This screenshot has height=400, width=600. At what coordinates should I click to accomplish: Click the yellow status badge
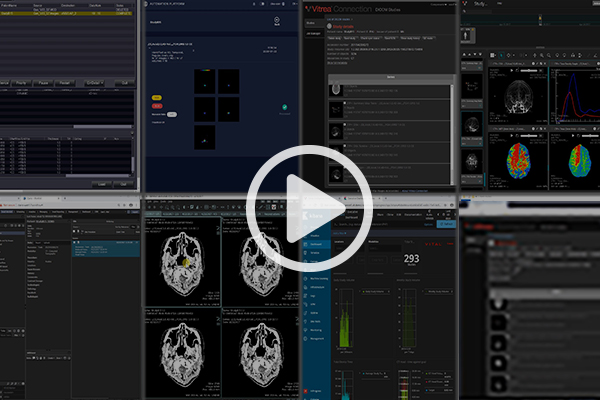click(x=158, y=97)
